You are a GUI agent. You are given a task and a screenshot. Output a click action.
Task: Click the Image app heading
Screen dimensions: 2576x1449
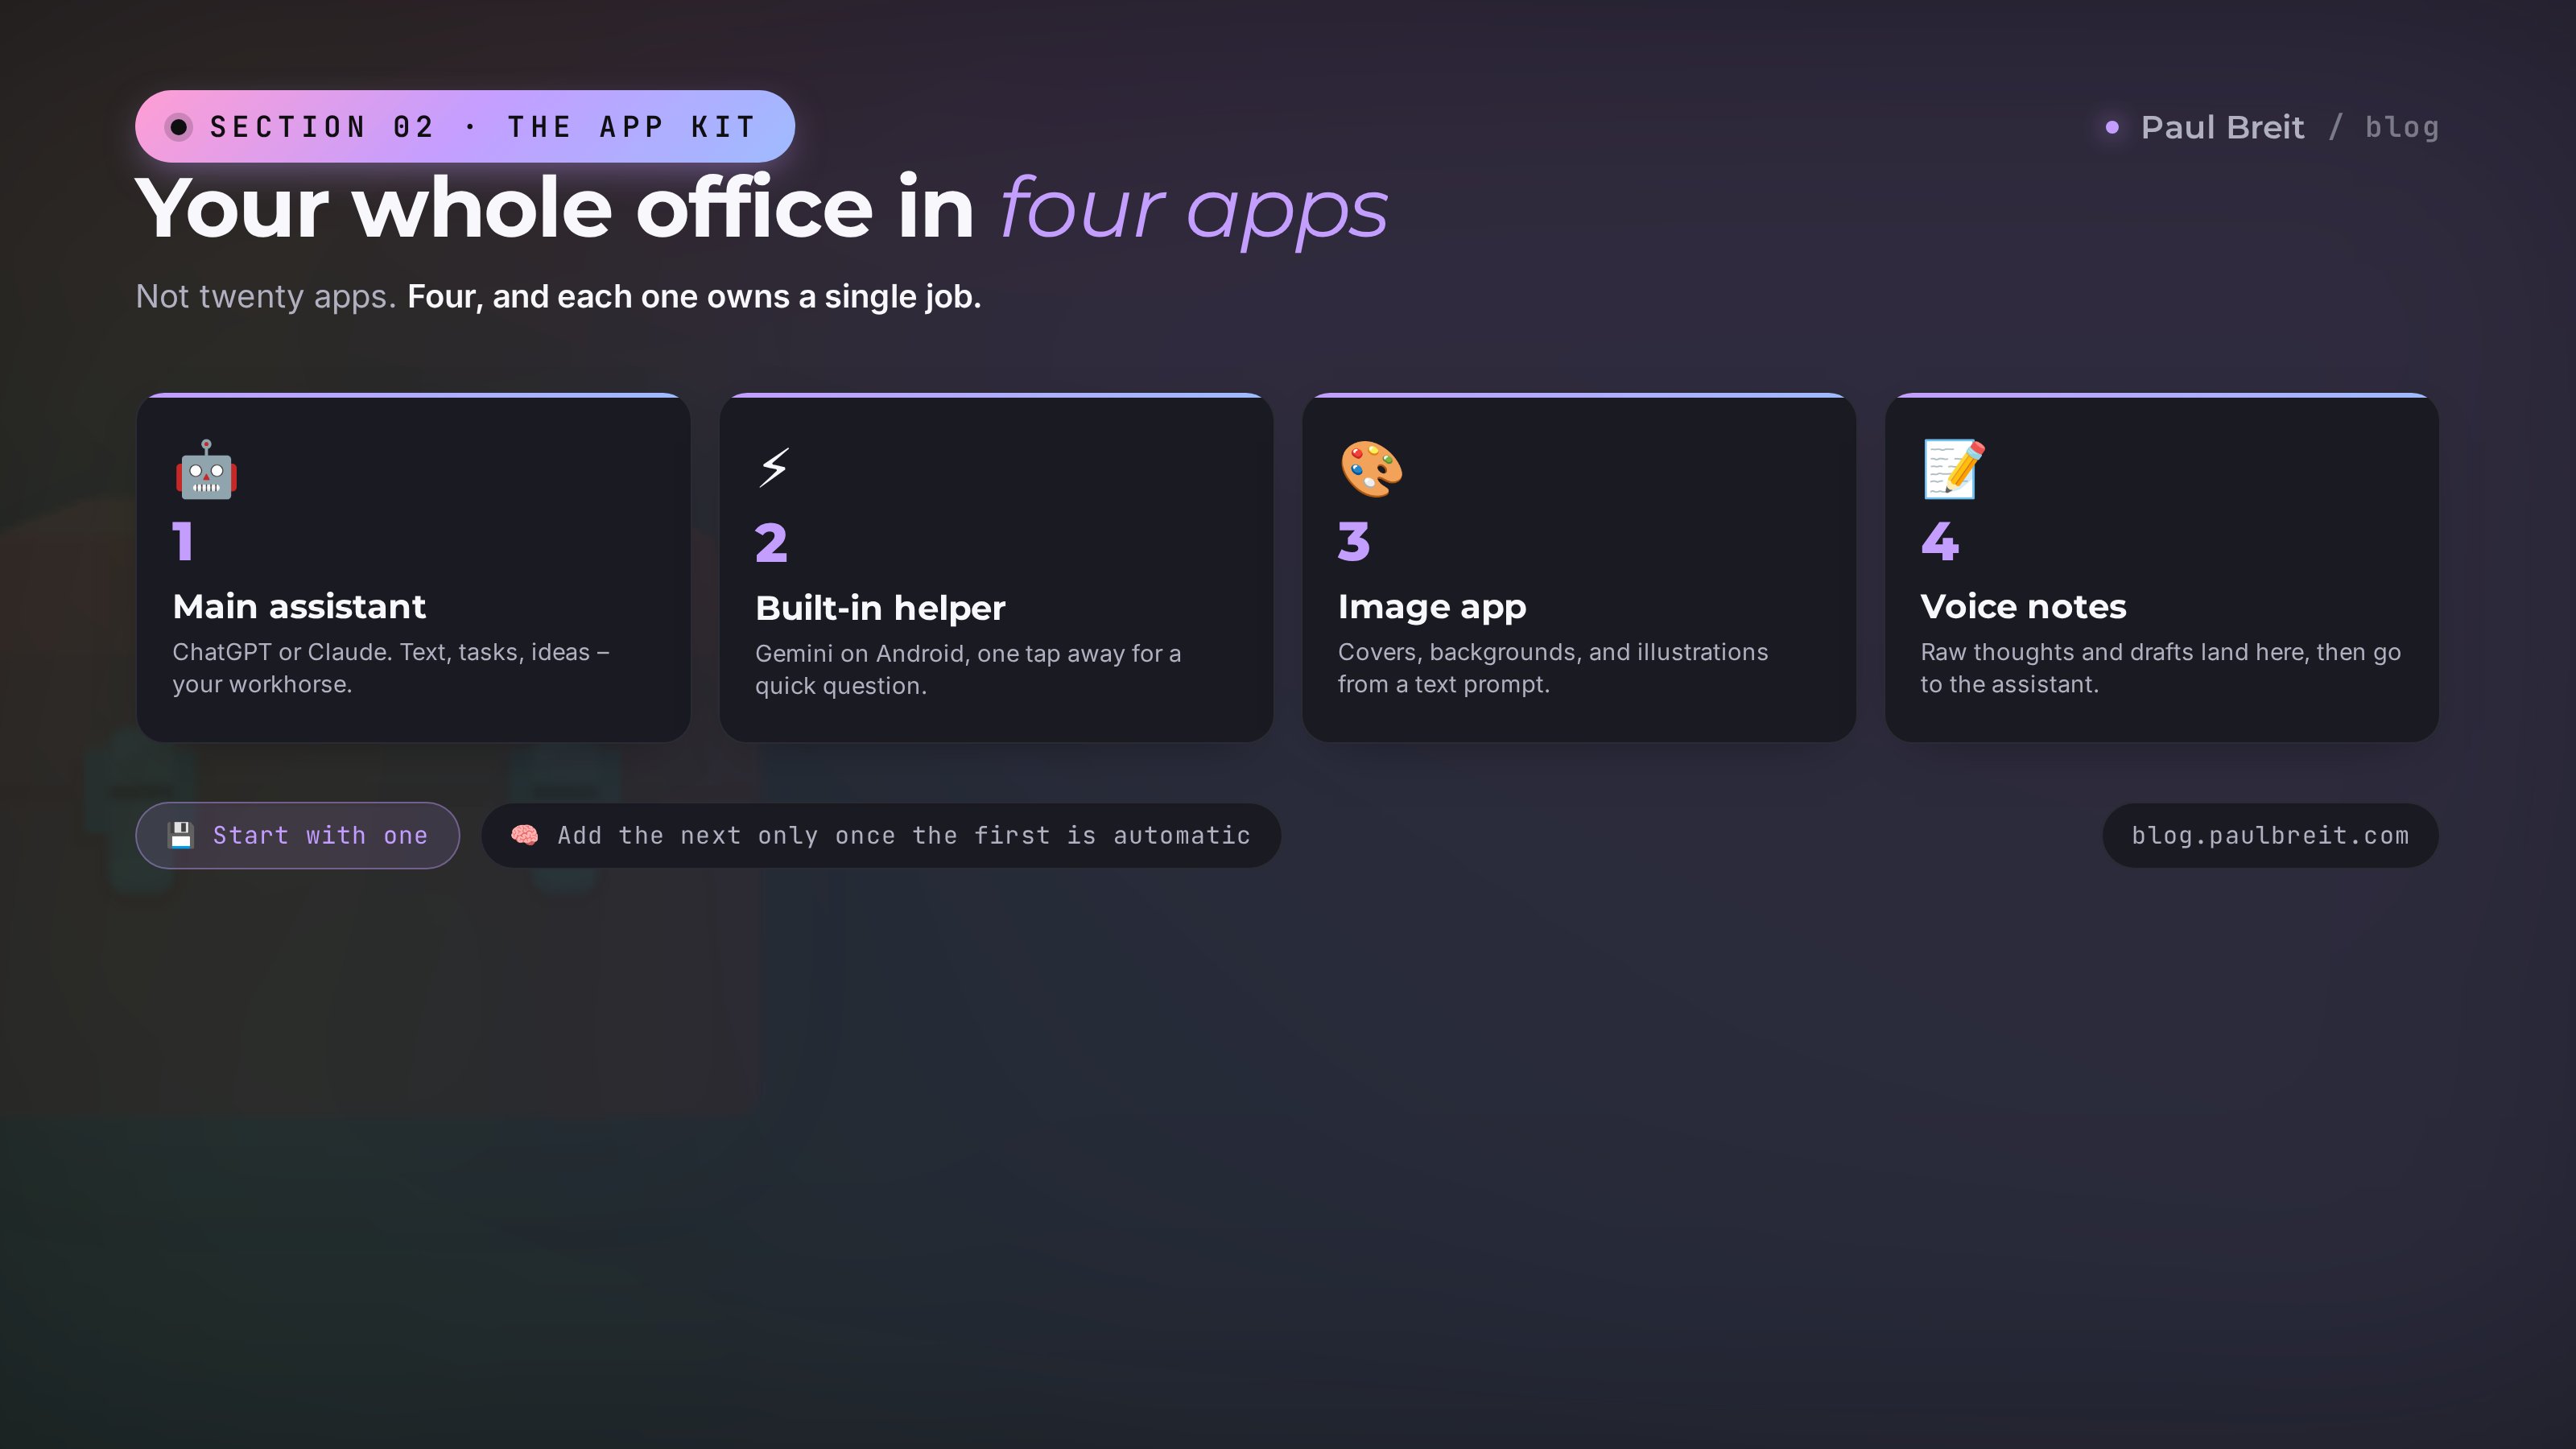click(1432, 607)
